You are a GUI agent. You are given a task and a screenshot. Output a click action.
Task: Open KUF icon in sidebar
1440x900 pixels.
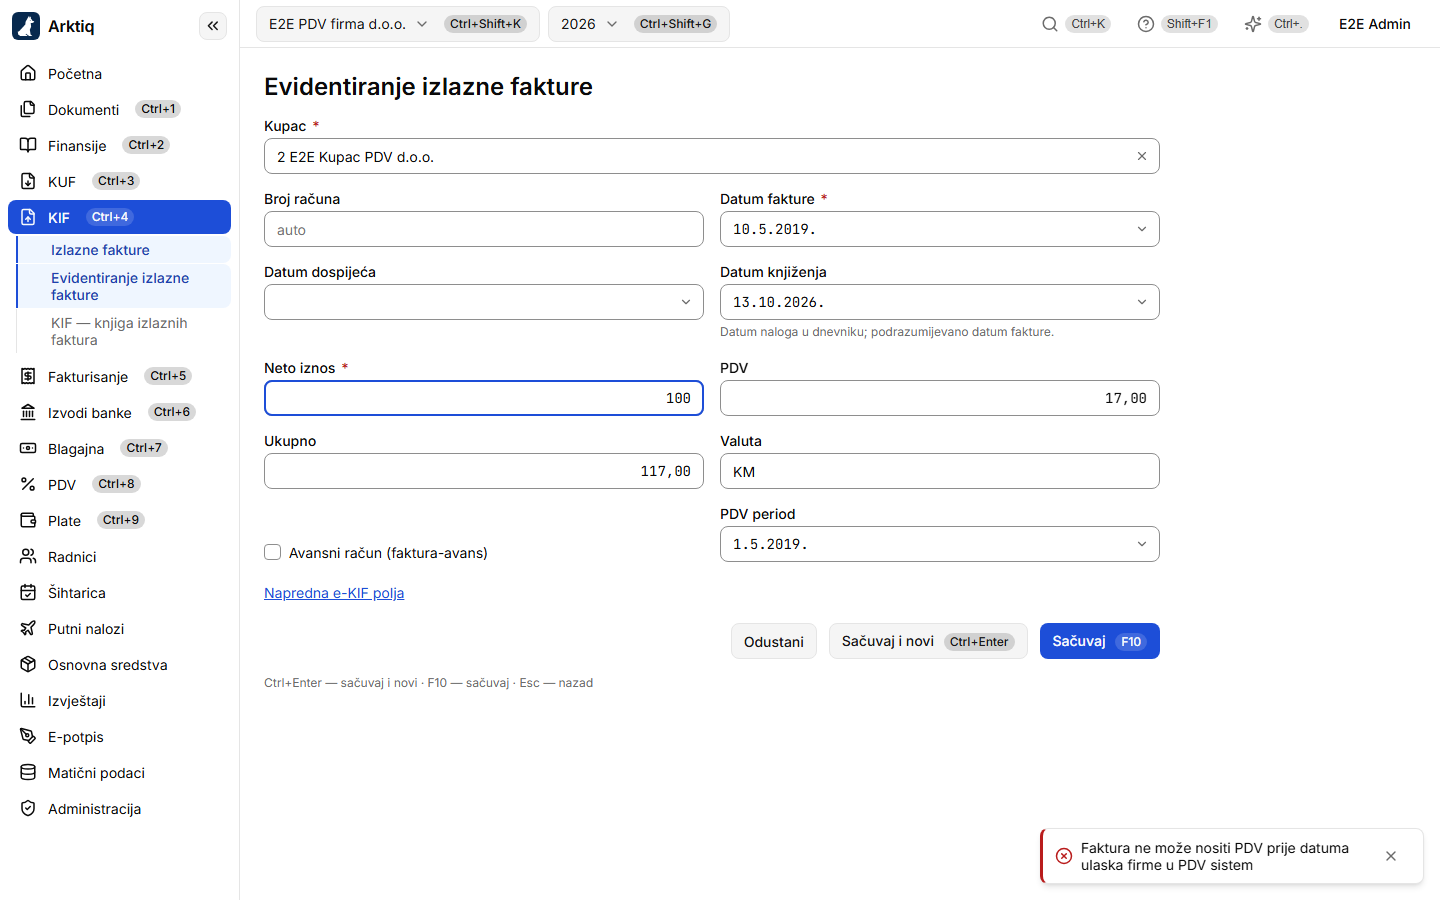pyautogui.click(x=28, y=181)
